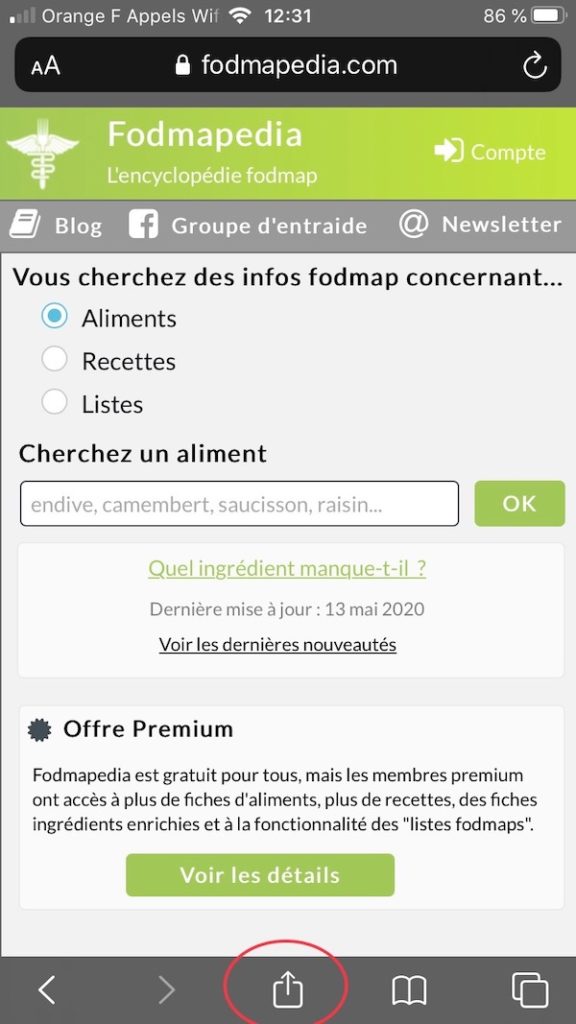Open the tabs overview icon
This screenshot has height=1024, width=576.
530,990
